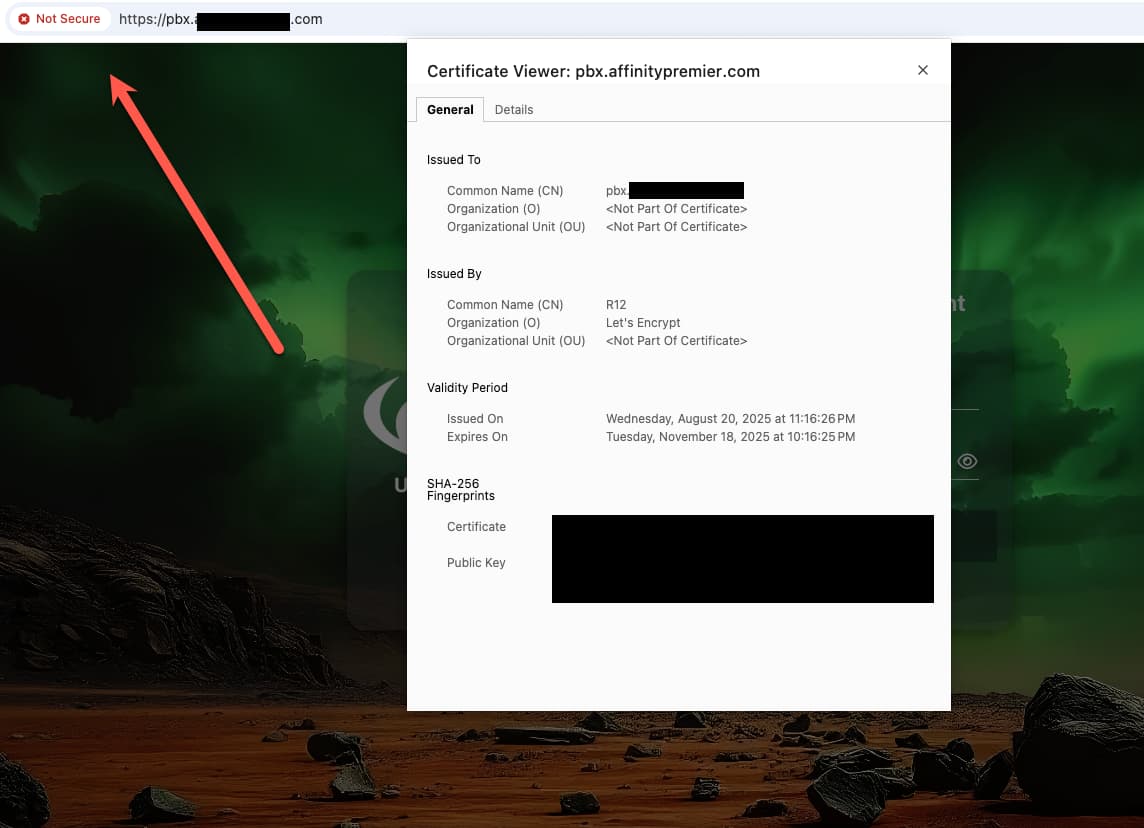The image size is (1144, 828).
Task: Click the Public Key label
Action: point(476,563)
